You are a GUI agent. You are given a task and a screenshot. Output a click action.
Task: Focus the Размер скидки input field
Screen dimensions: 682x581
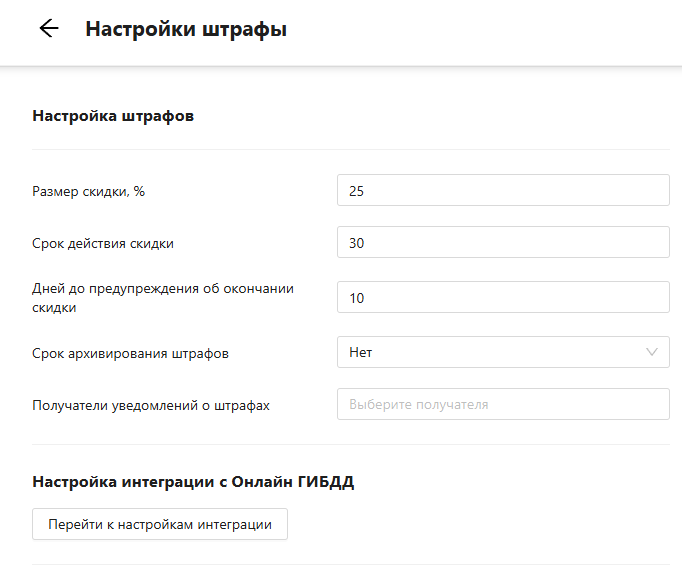pos(502,190)
